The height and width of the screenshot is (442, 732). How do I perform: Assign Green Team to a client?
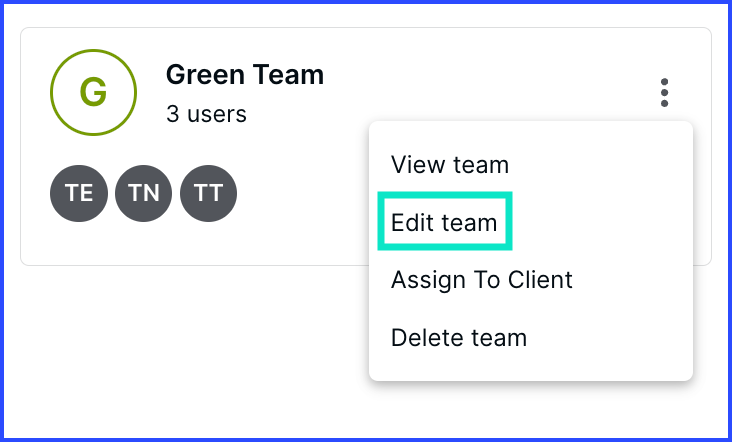pos(481,280)
